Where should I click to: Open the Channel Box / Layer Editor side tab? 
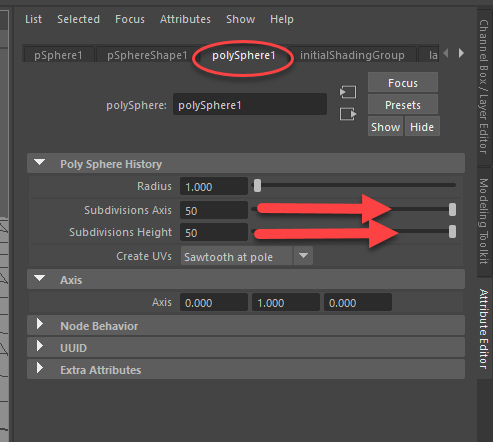(484, 87)
